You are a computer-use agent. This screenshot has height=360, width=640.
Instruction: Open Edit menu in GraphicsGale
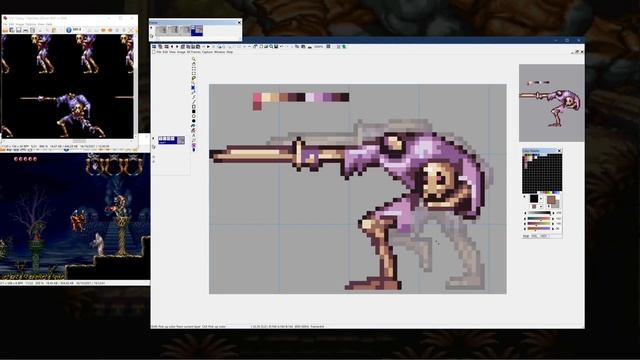[165, 52]
